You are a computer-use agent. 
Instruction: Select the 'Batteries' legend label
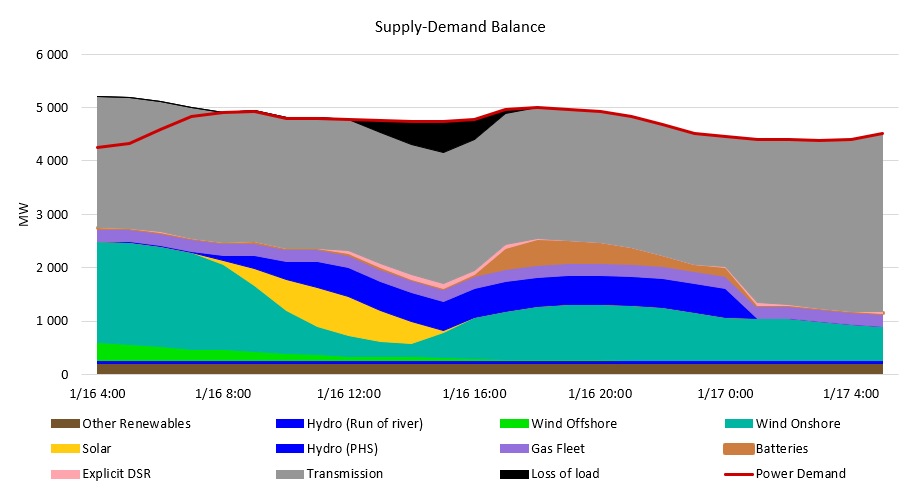pyautogui.click(x=782, y=449)
